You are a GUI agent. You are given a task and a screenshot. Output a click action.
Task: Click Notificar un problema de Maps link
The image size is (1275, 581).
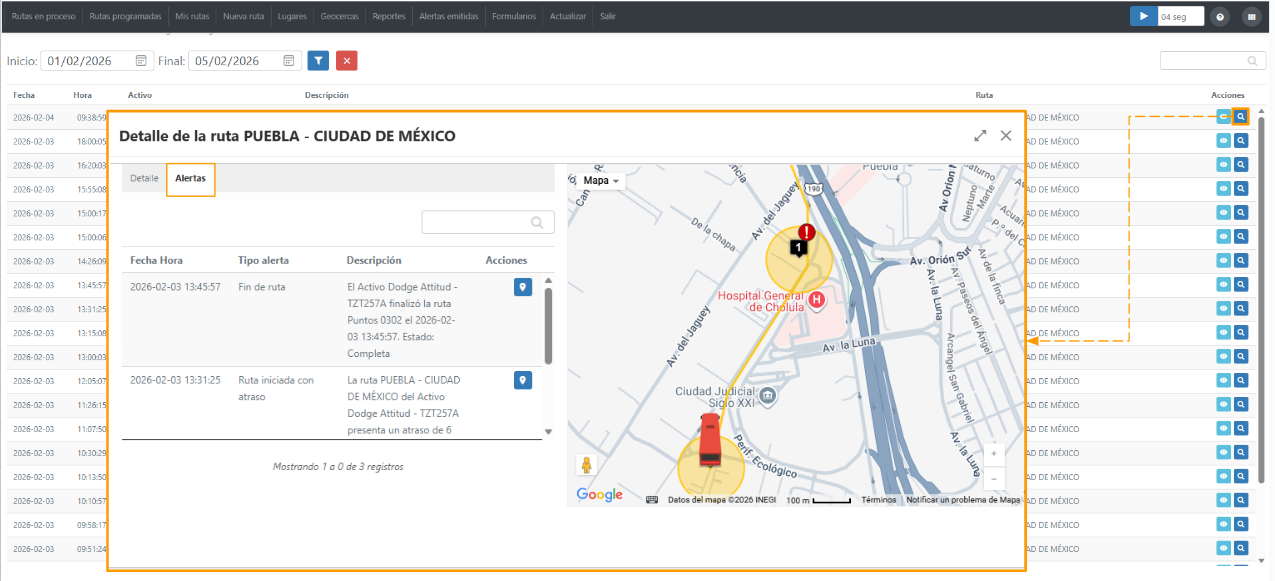point(963,500)
